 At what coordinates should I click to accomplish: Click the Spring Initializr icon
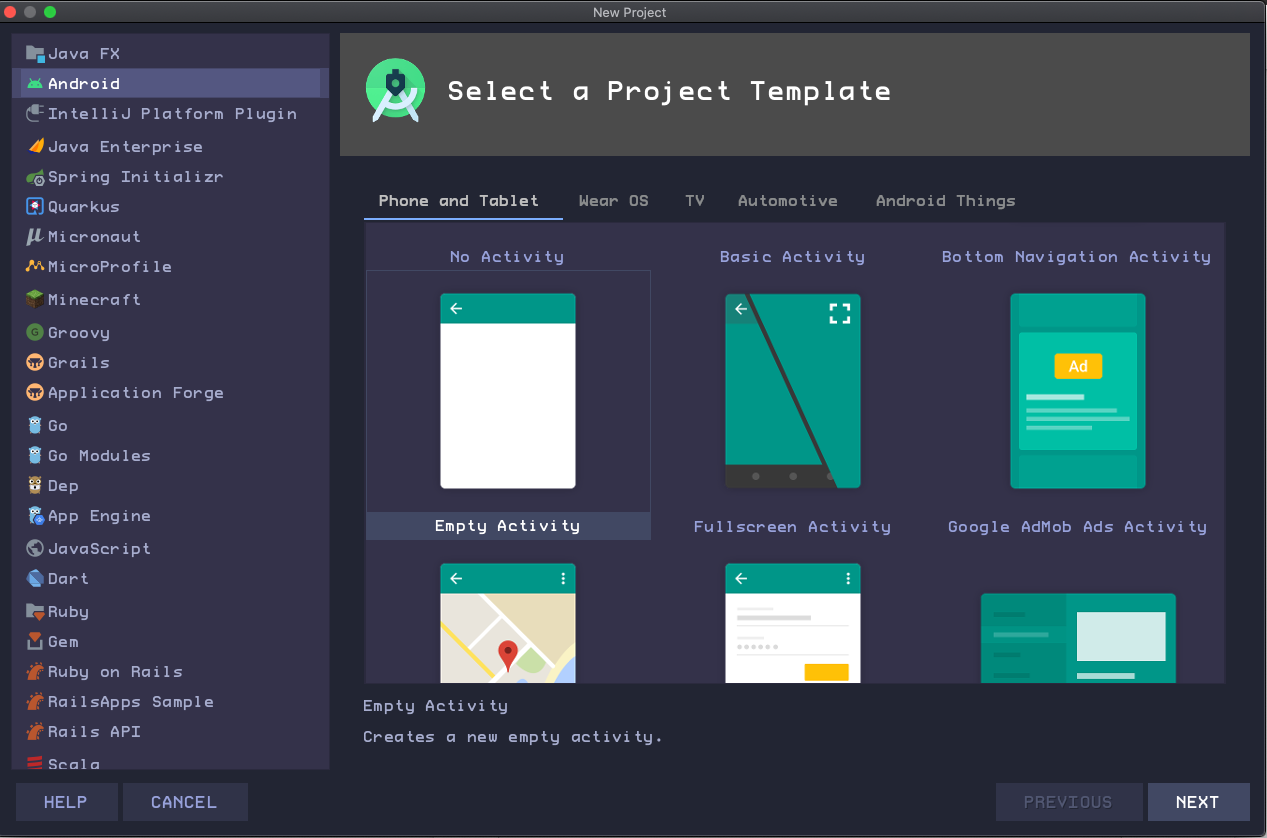pos(35,177)
